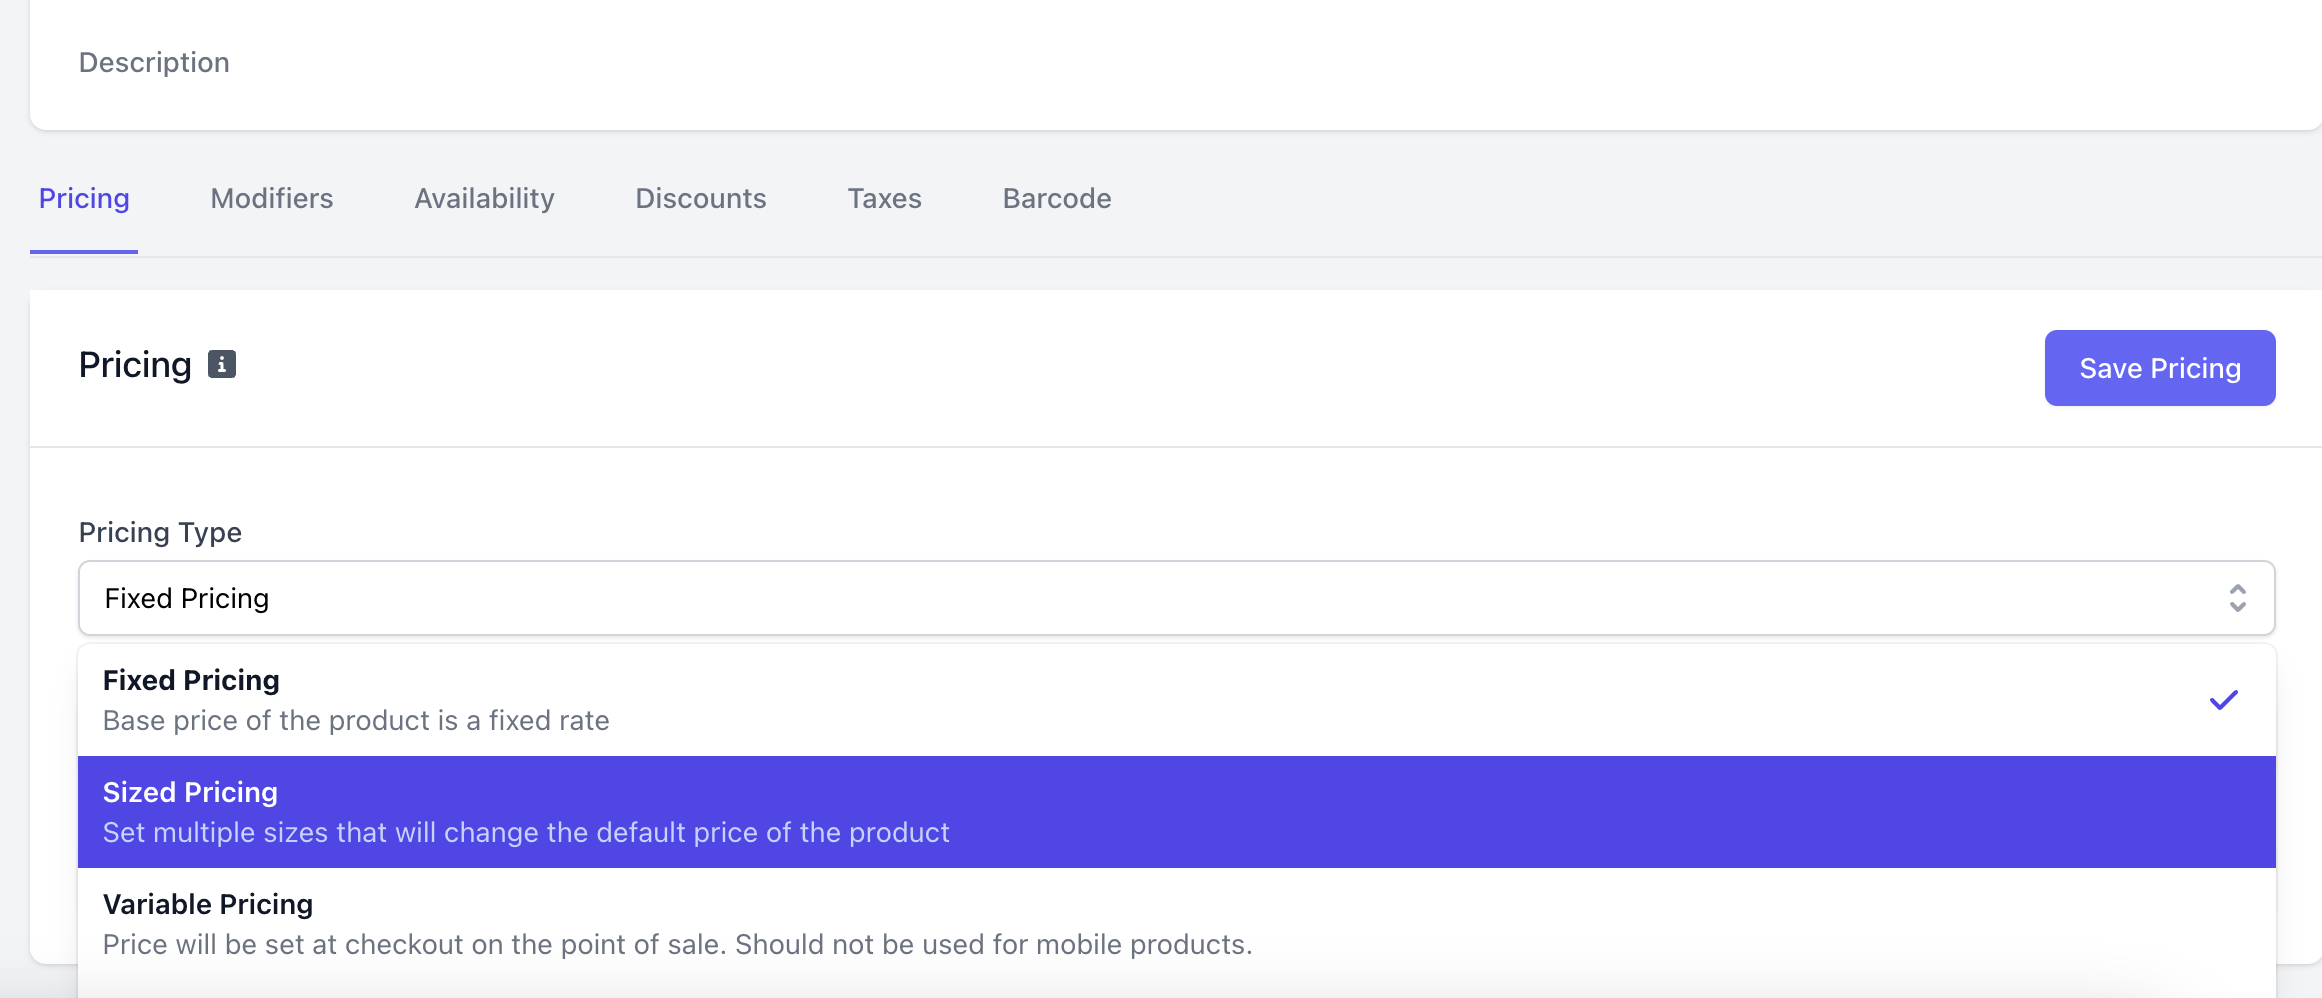Open the Availability tab
The height and width of the screenshot is (998, 2322).
484,199
